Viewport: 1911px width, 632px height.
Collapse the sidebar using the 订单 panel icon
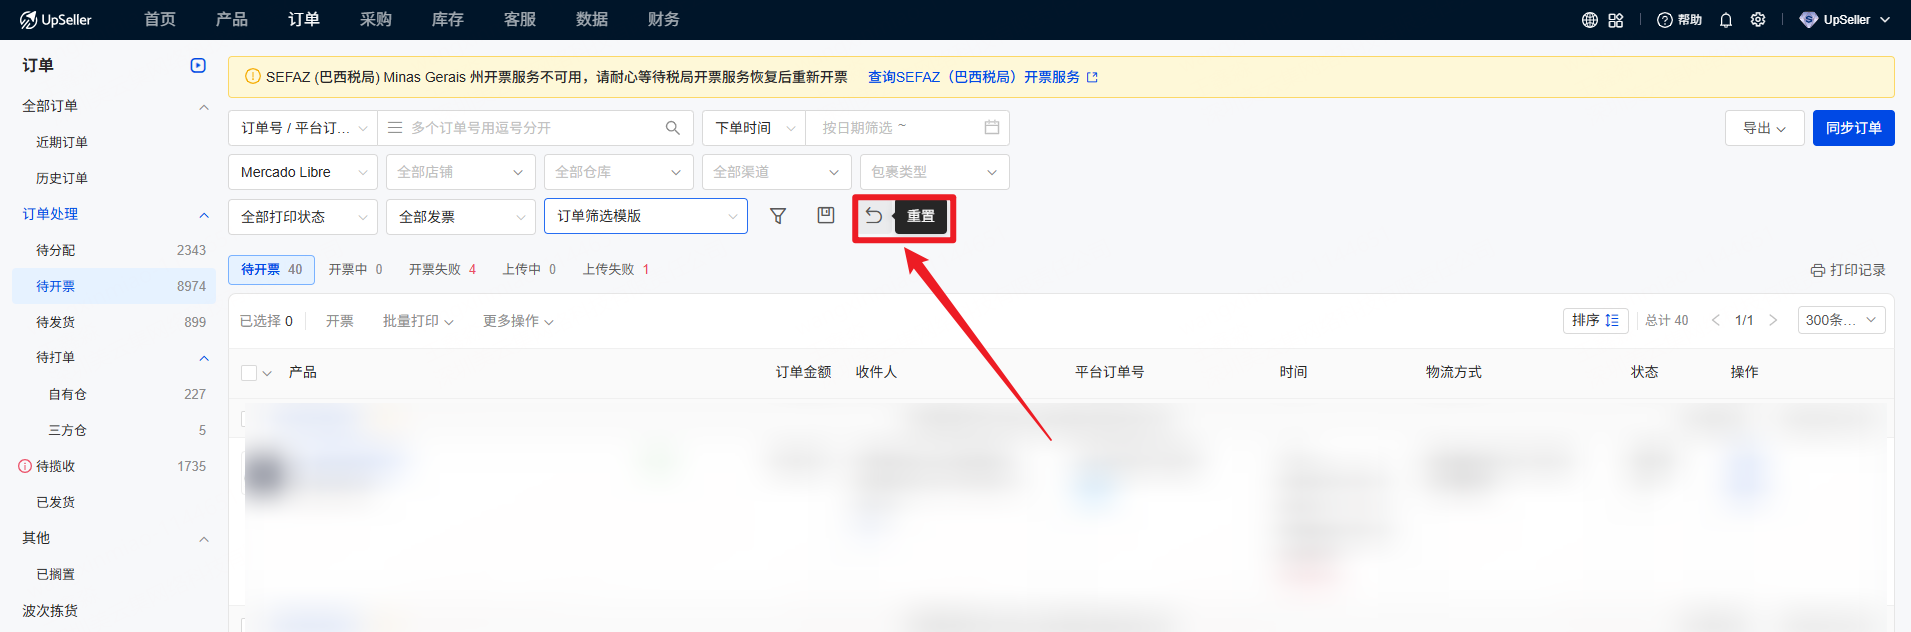click(x=198, y=66)
